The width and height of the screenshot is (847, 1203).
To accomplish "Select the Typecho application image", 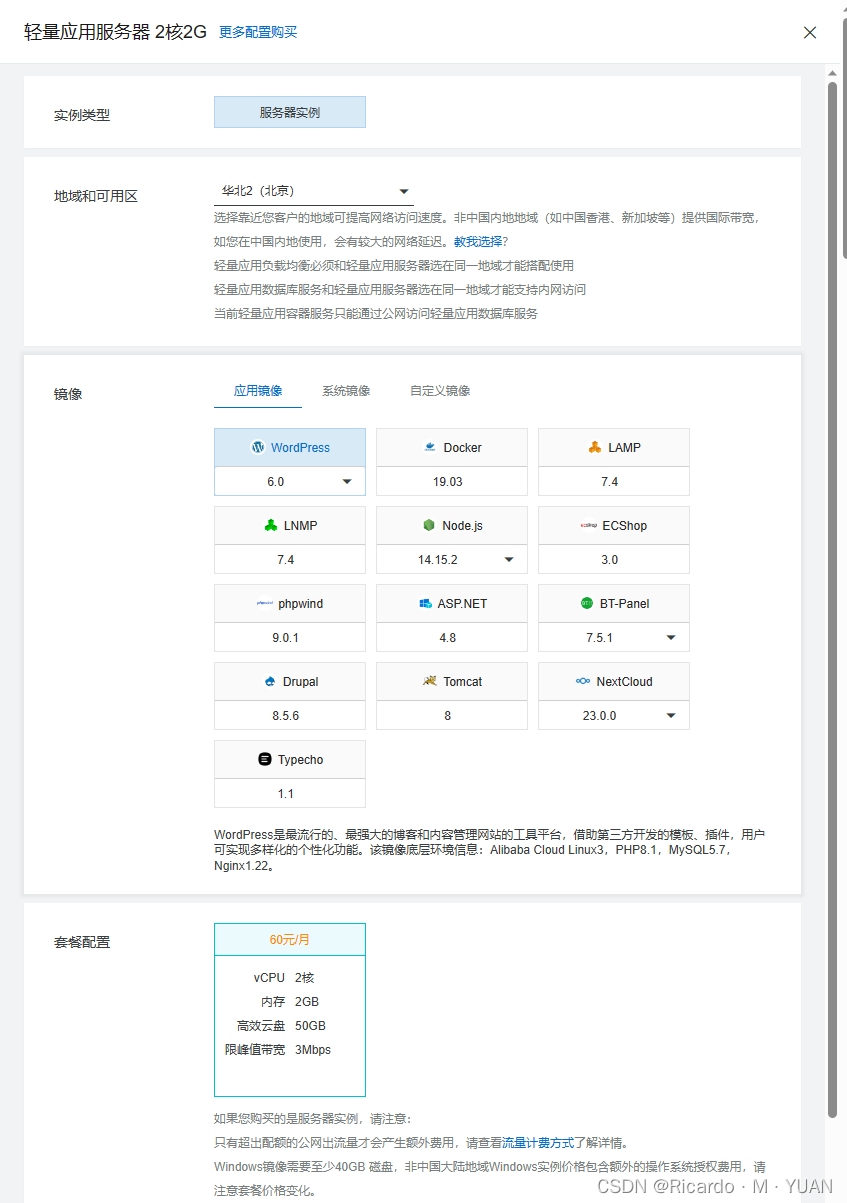I will pyautogui.click(x=289, y=759).
